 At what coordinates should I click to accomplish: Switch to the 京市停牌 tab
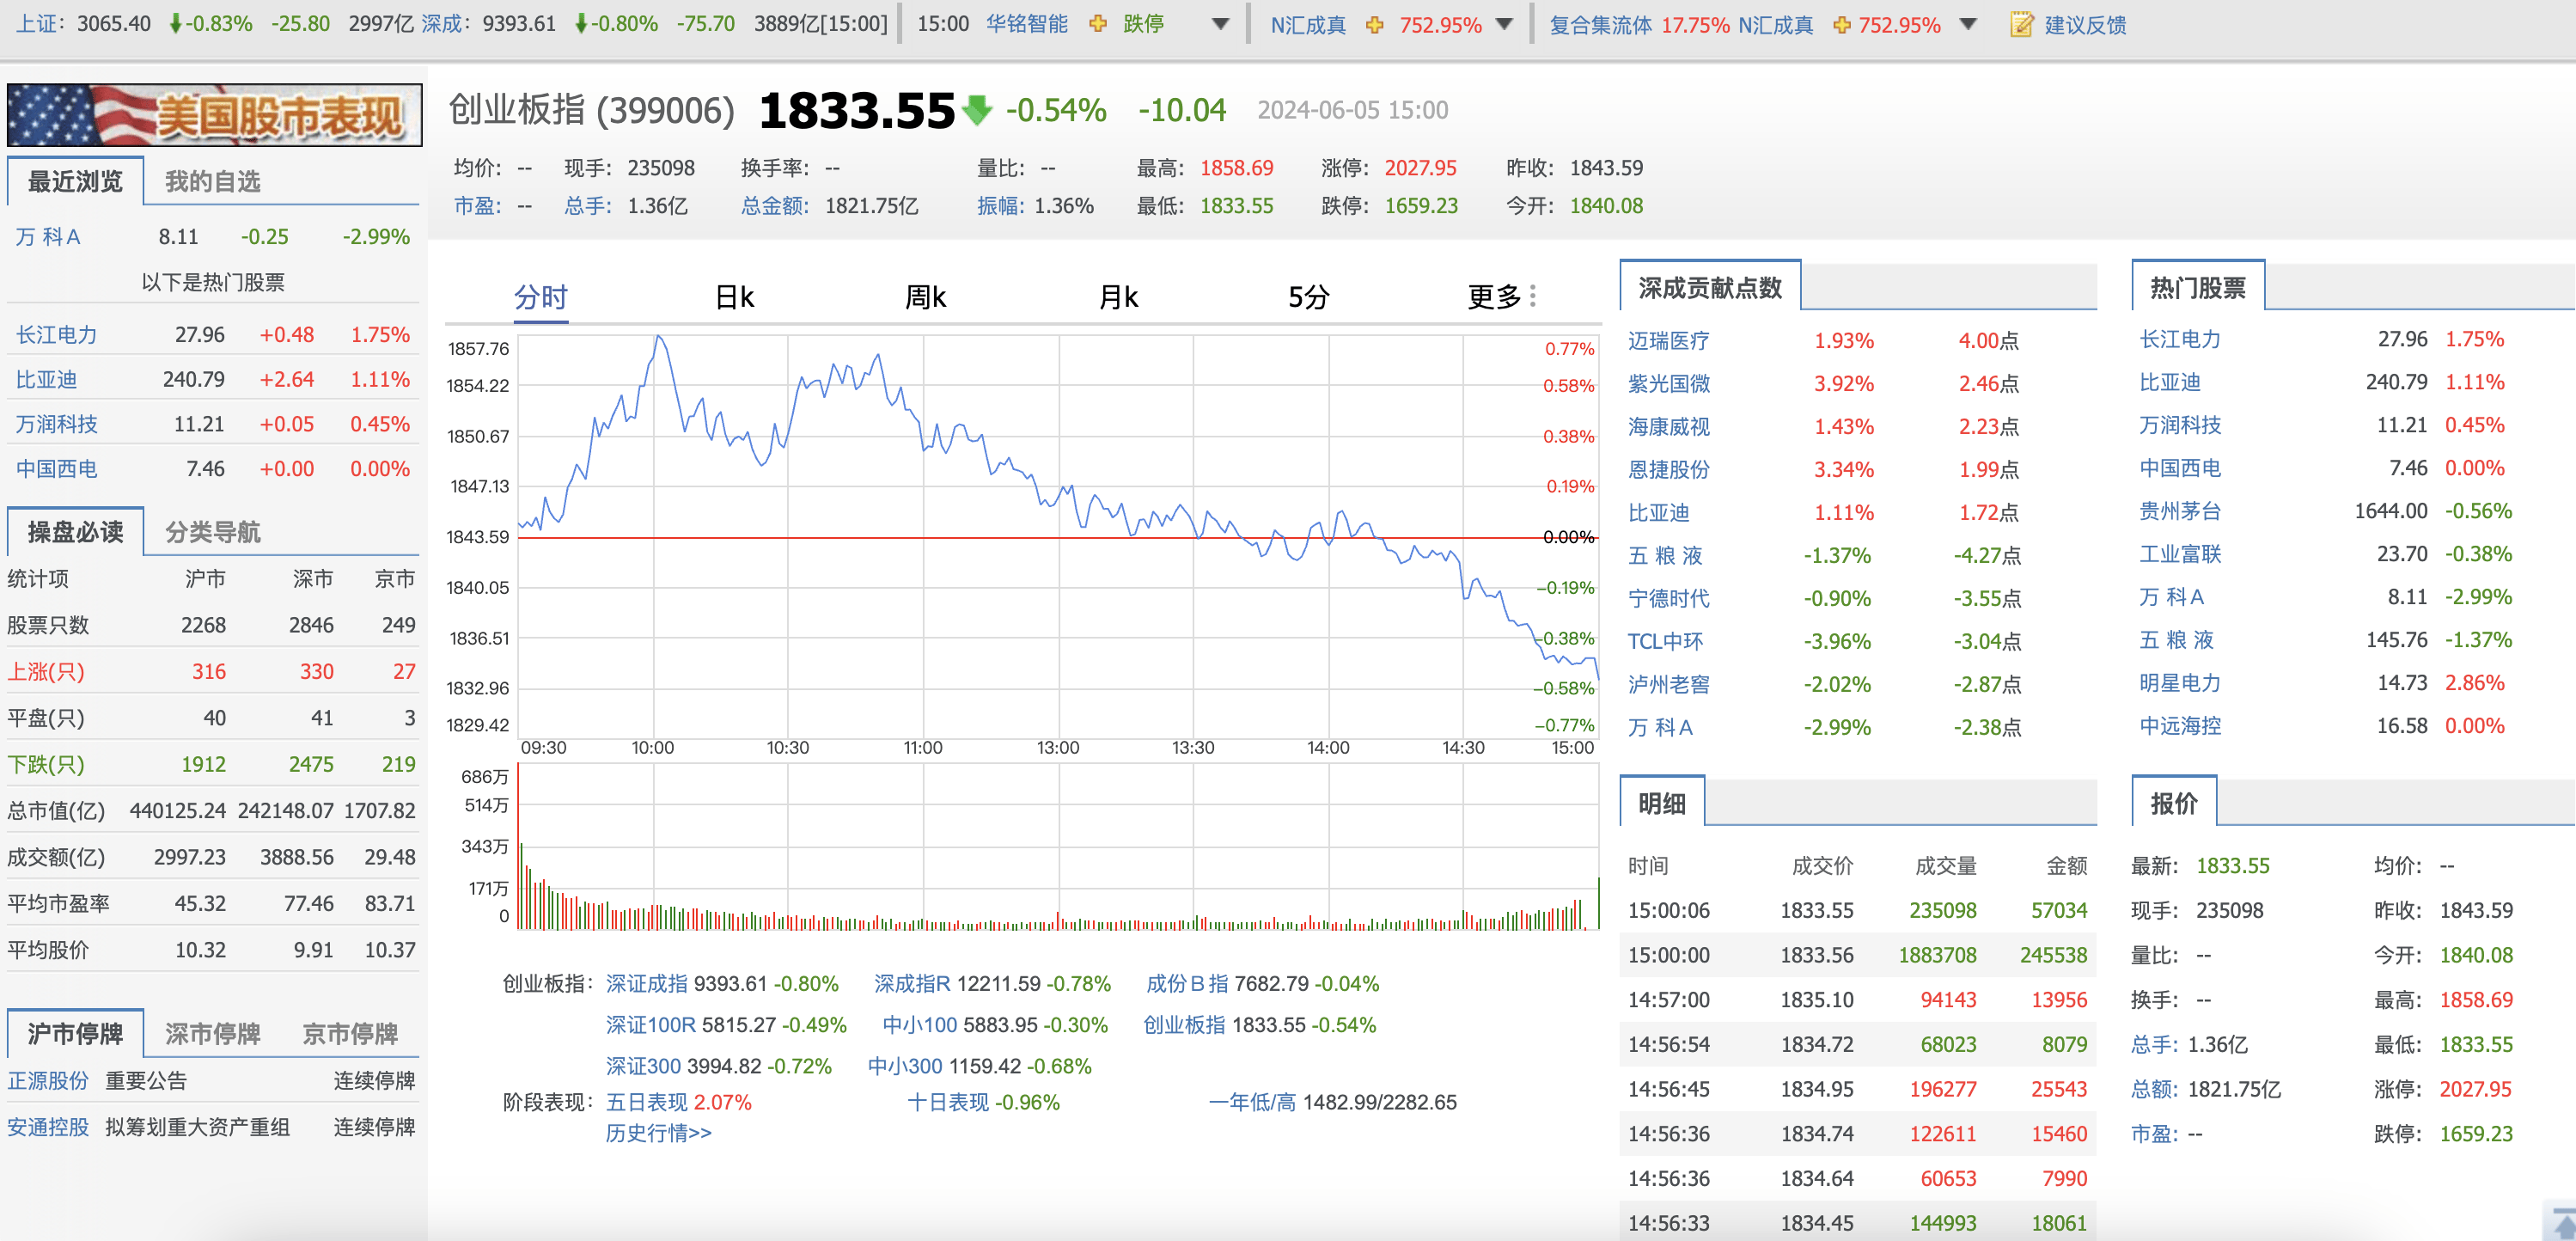point(353,1034)
